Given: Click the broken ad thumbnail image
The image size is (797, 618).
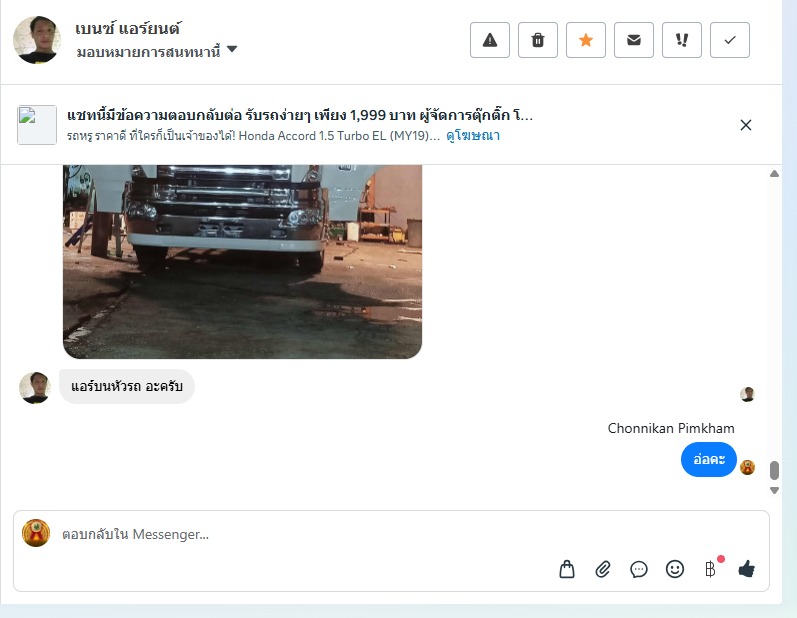Looking at the screenshot, I should (37, 125).
